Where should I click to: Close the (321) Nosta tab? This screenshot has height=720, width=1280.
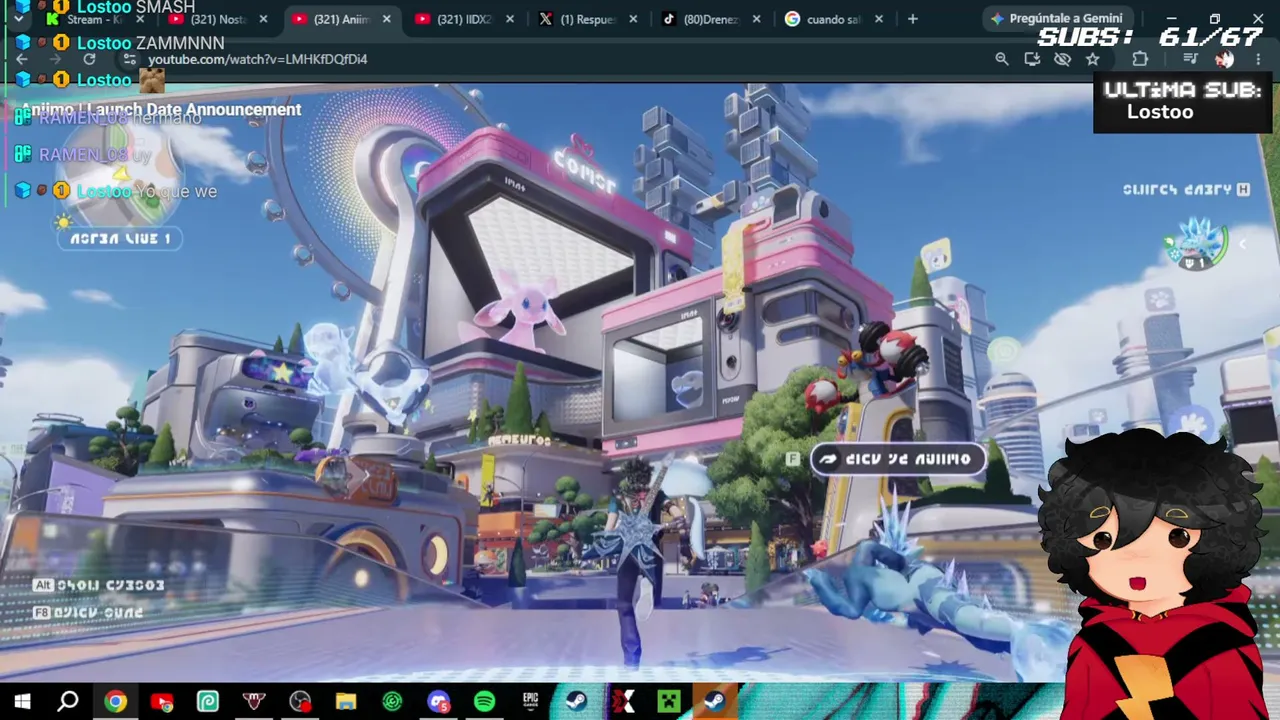point(263,19)
